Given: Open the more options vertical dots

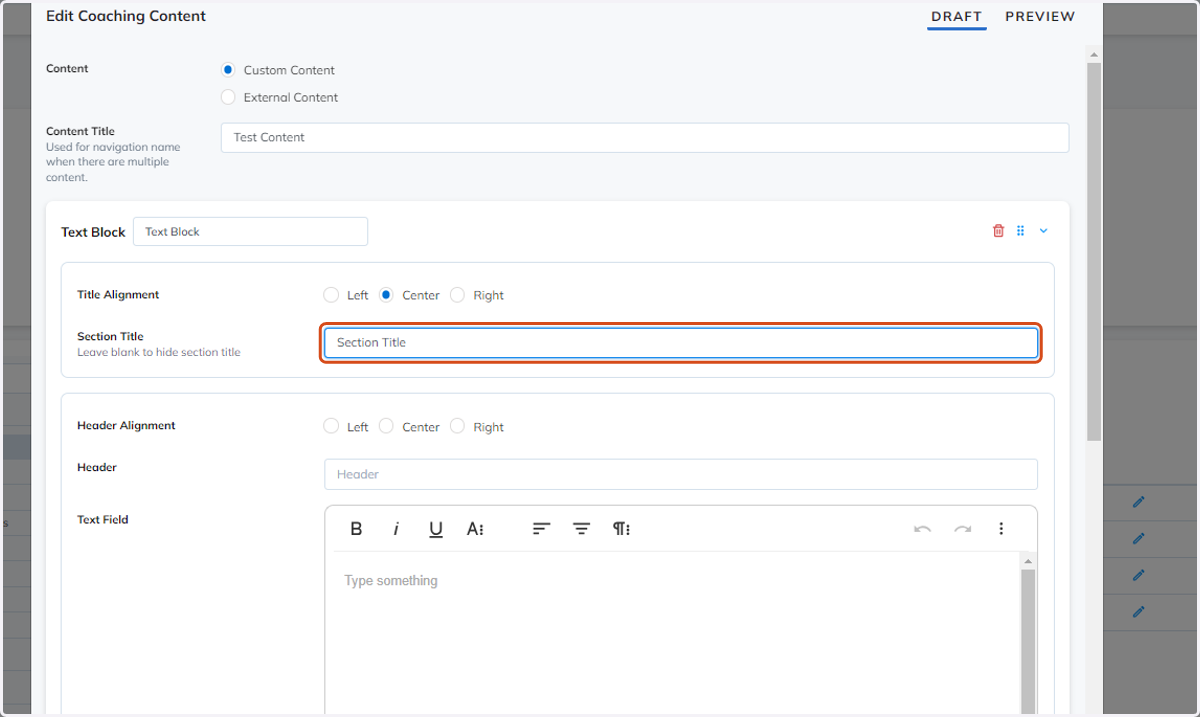Looking at the screenshot, I should click(x=1001, y=529).
